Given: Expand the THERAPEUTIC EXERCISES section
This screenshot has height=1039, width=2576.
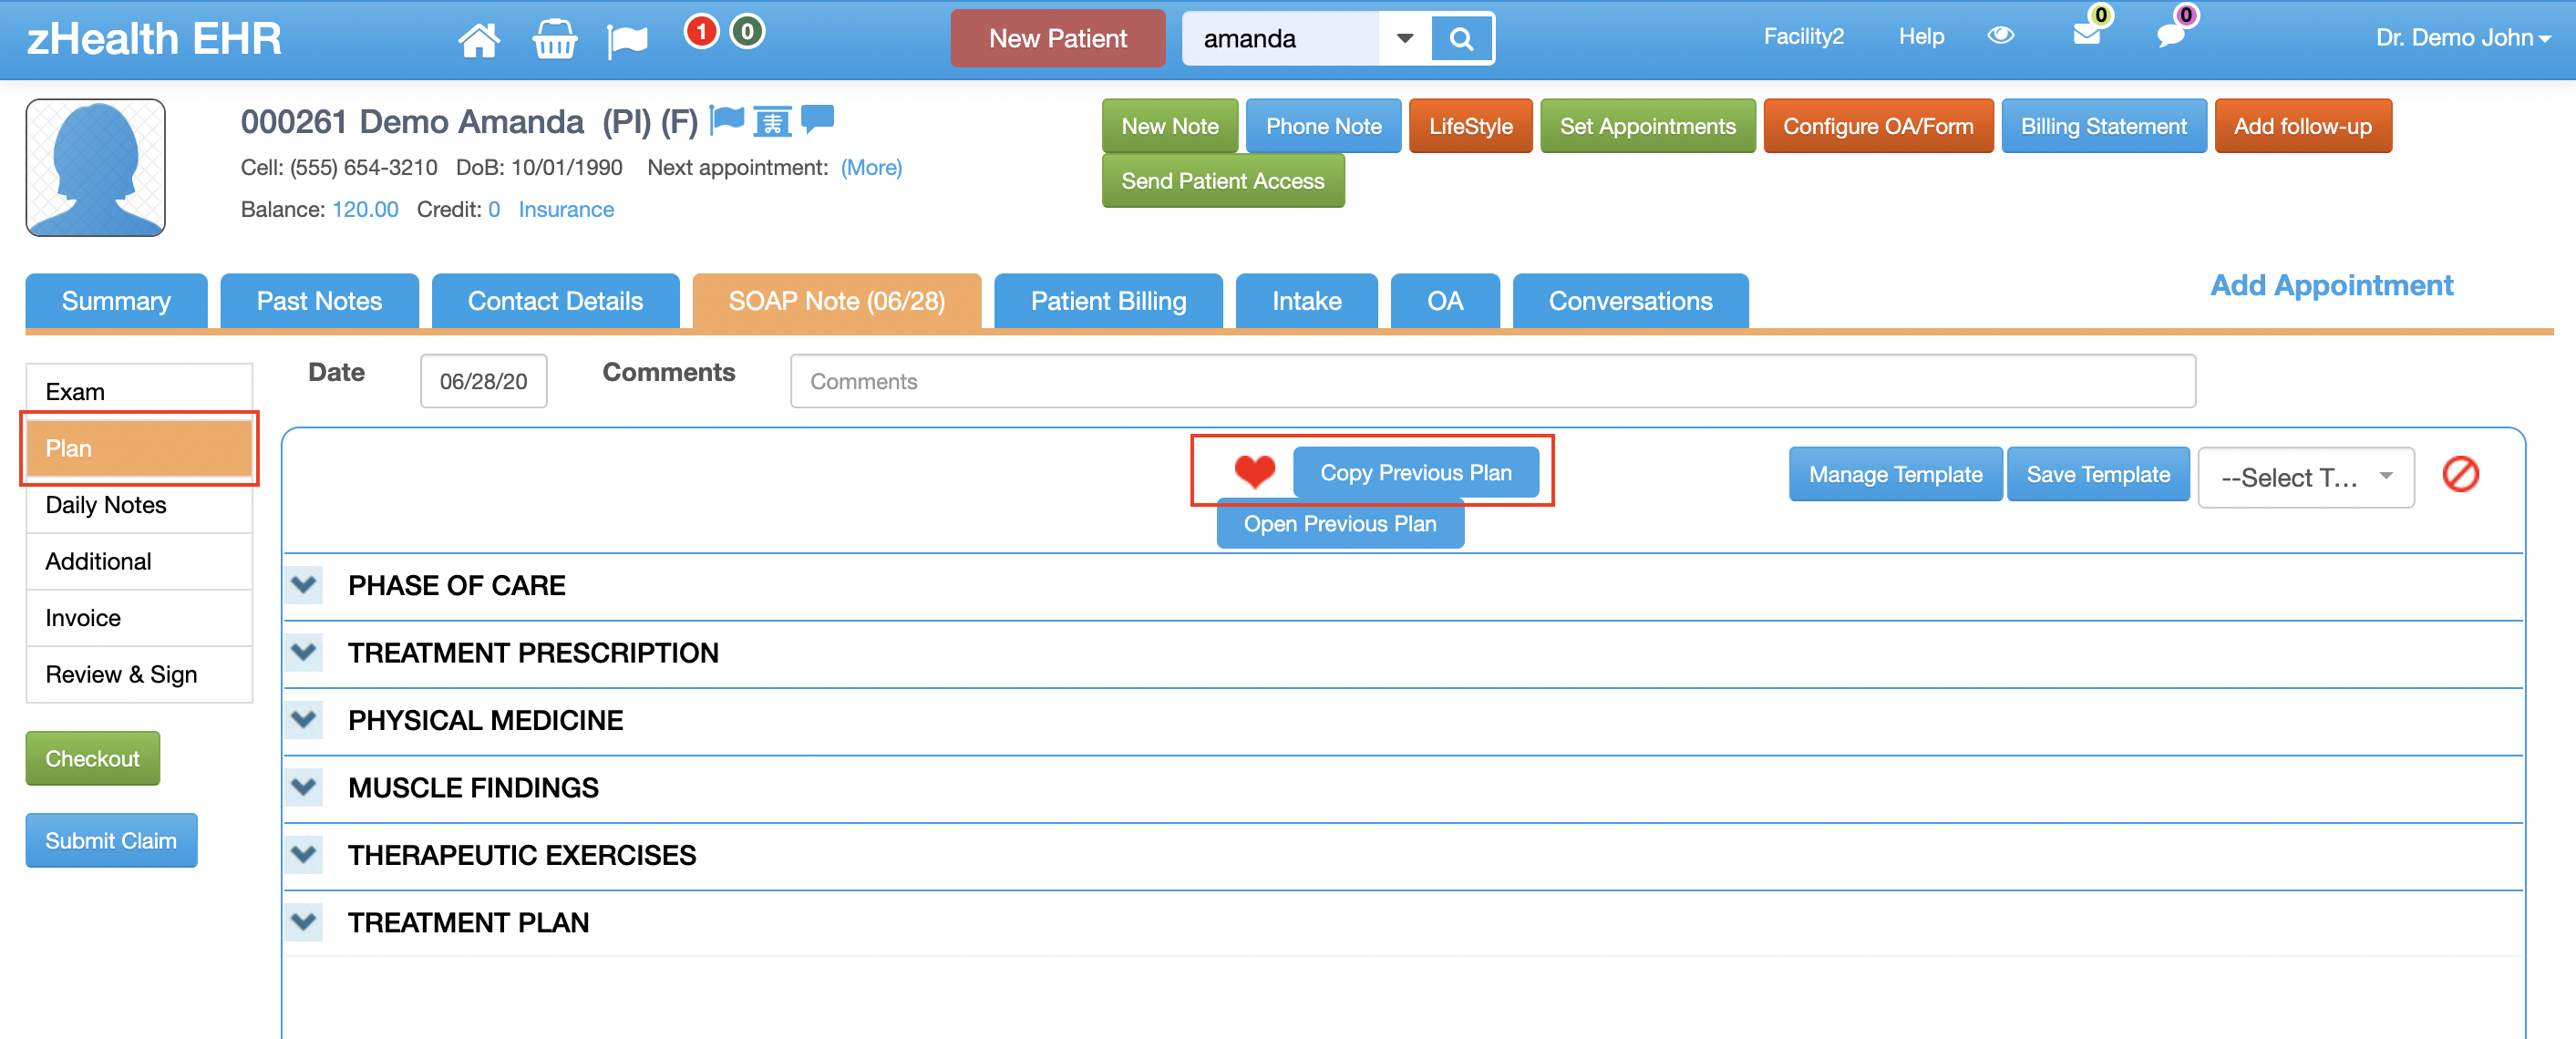Looking at the screenshot, I should coord(304,854).
